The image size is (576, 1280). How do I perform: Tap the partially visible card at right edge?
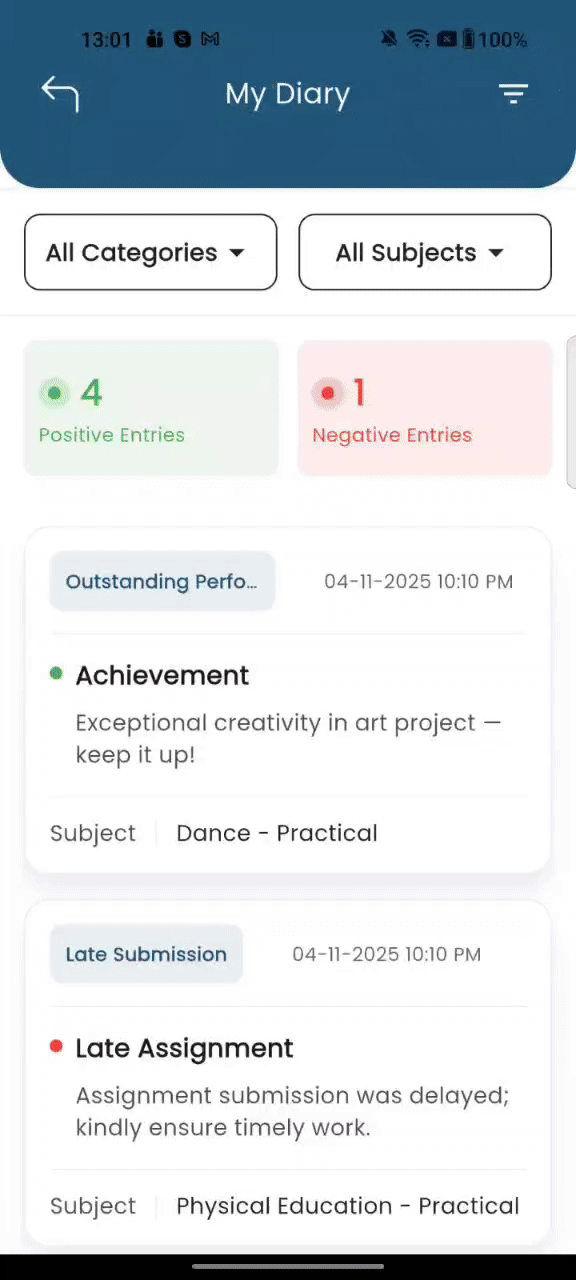(x=571, y=407)
